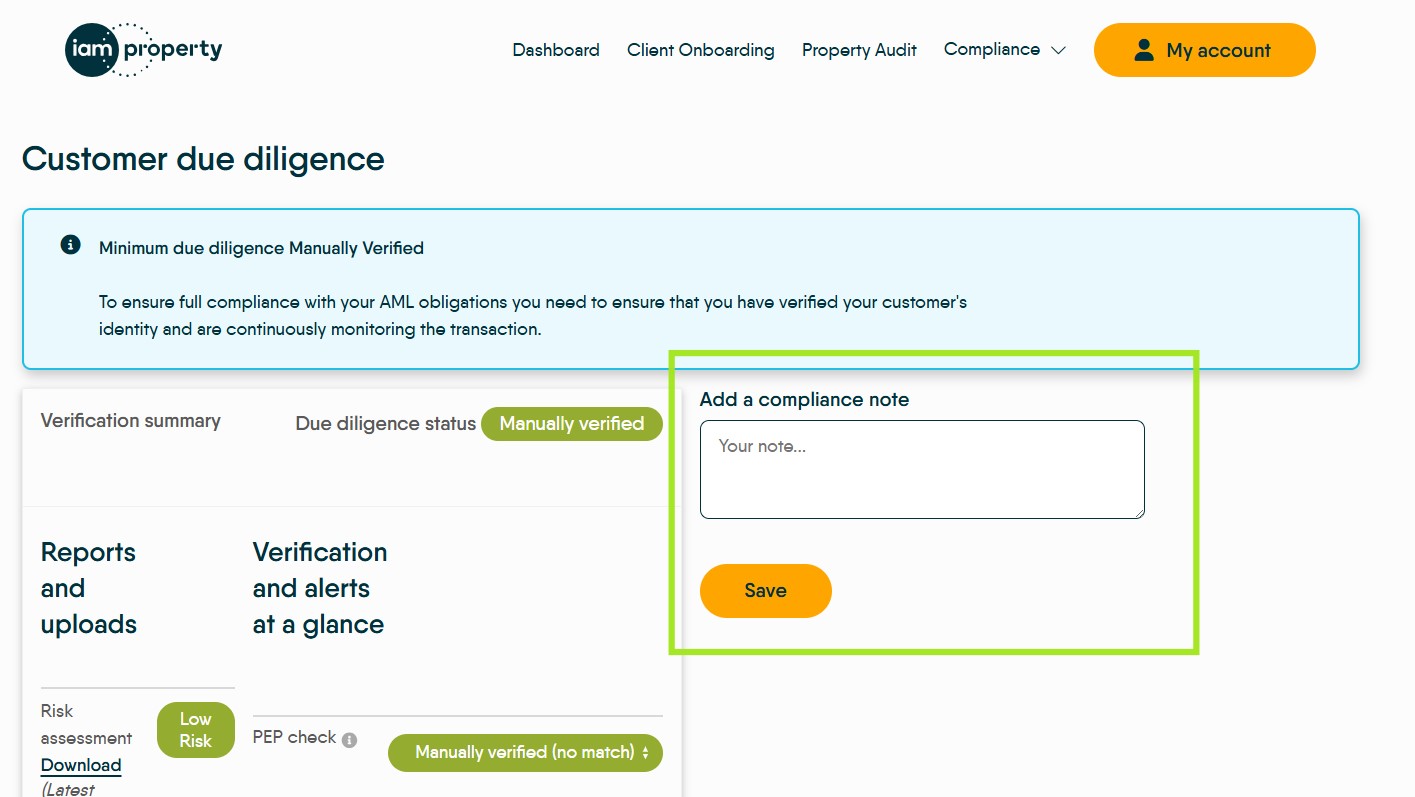Open the Compliance navigation dropdown

point(992,50)
